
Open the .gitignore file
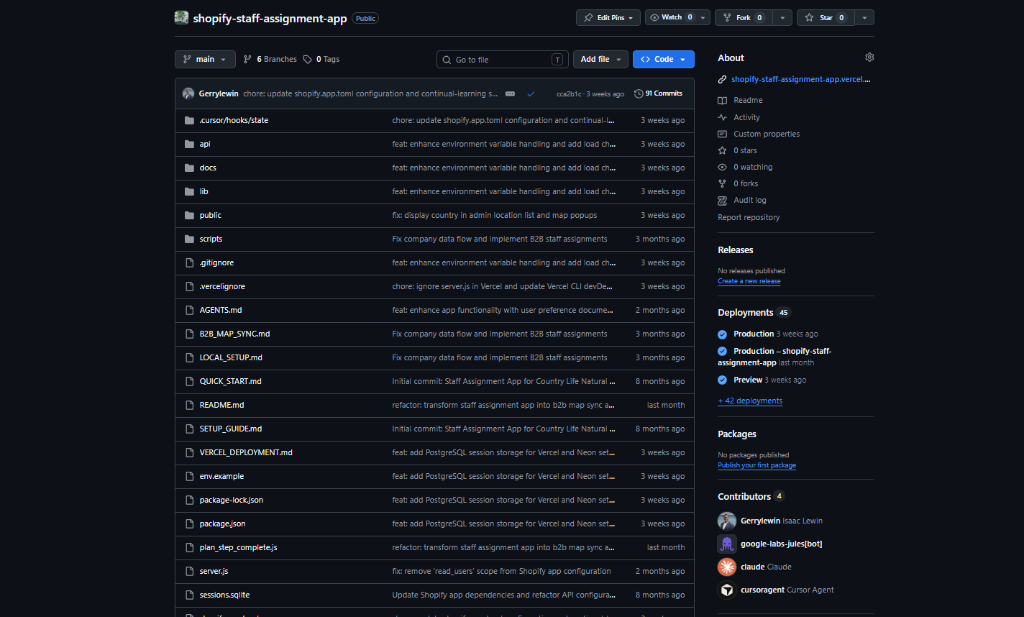tap(217, 262)
